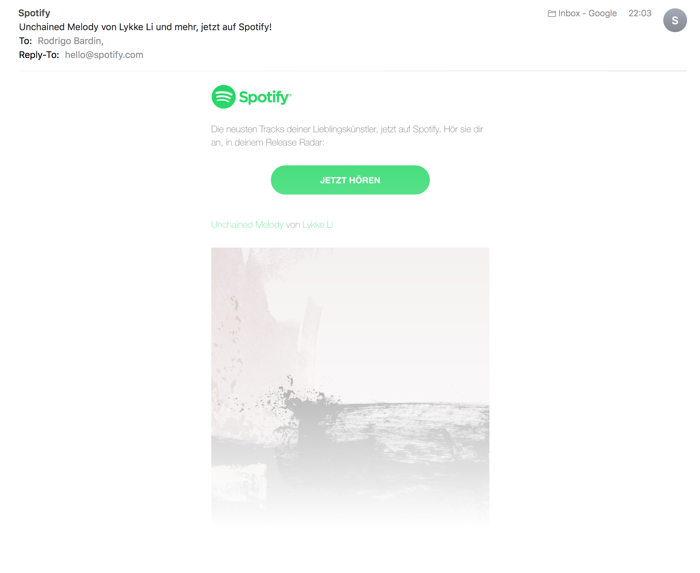
Task: Click the email subject line about Lykke Li
Action: (x=145, y=27)
